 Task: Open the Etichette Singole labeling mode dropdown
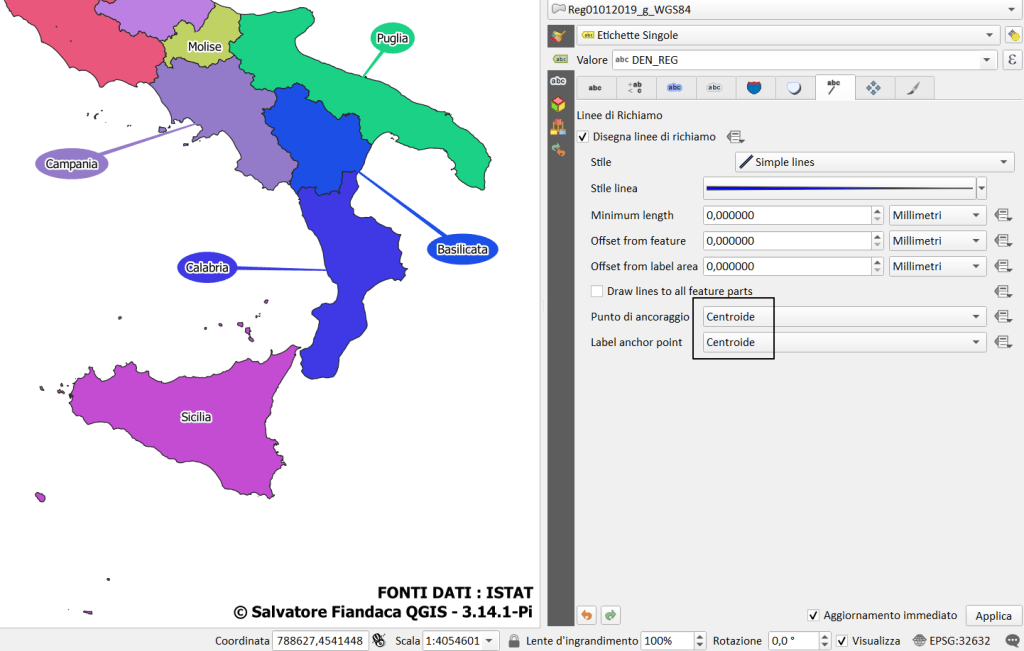point(787,35)
